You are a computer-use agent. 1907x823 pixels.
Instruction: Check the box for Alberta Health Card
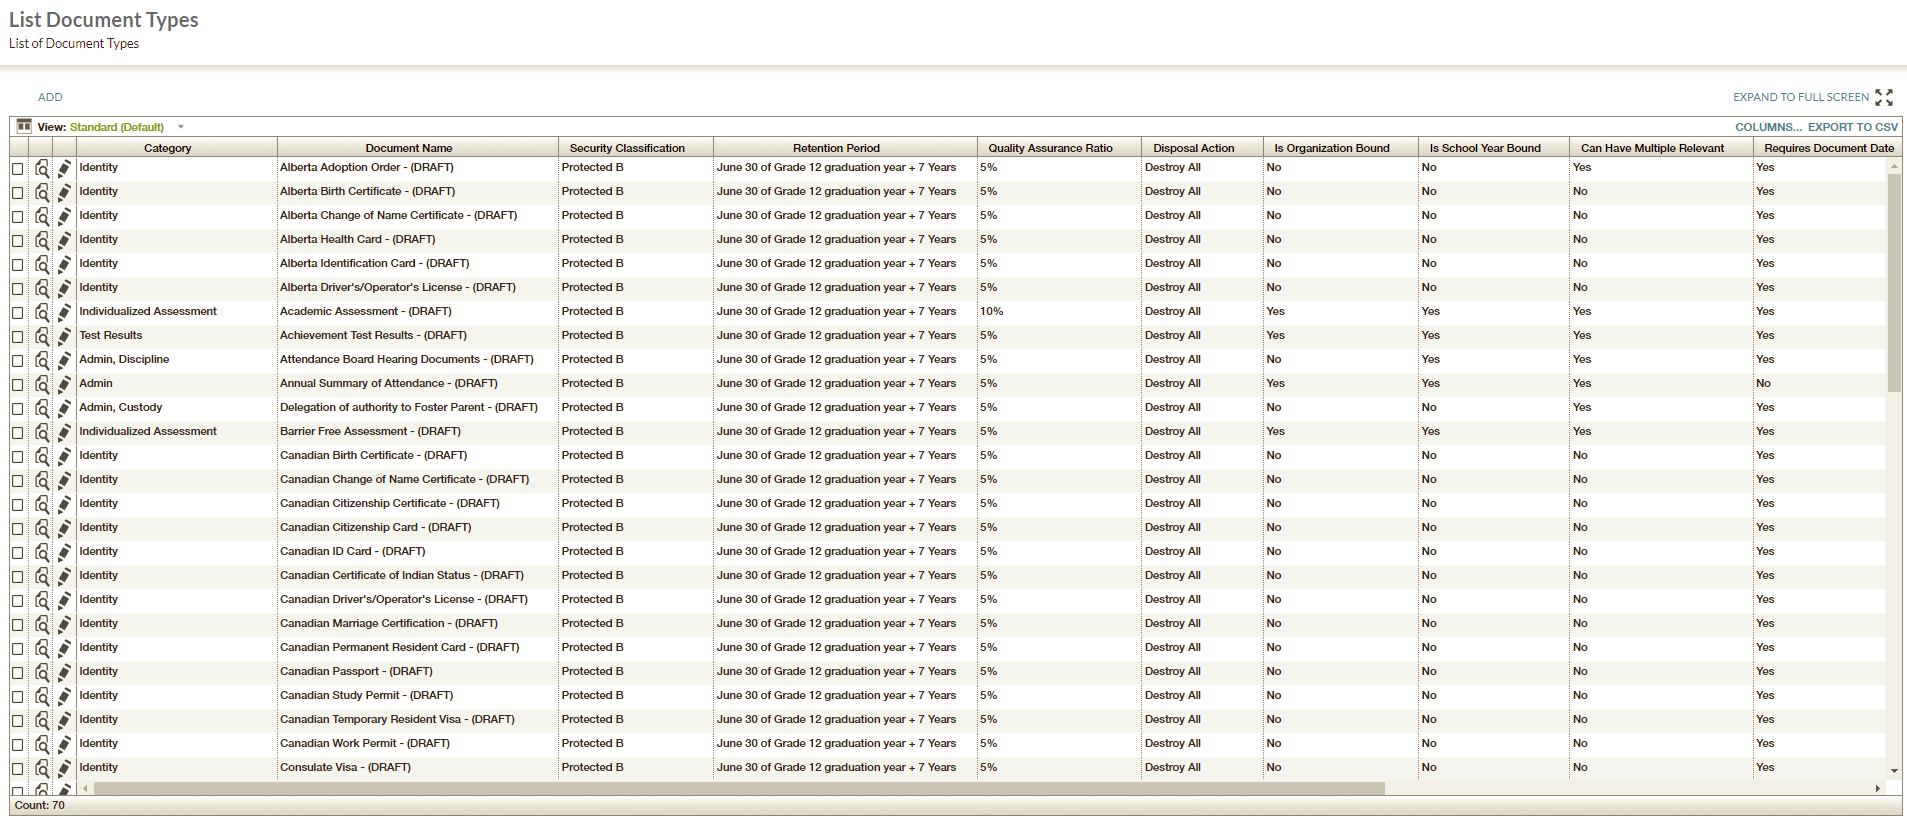click(18, 241)
